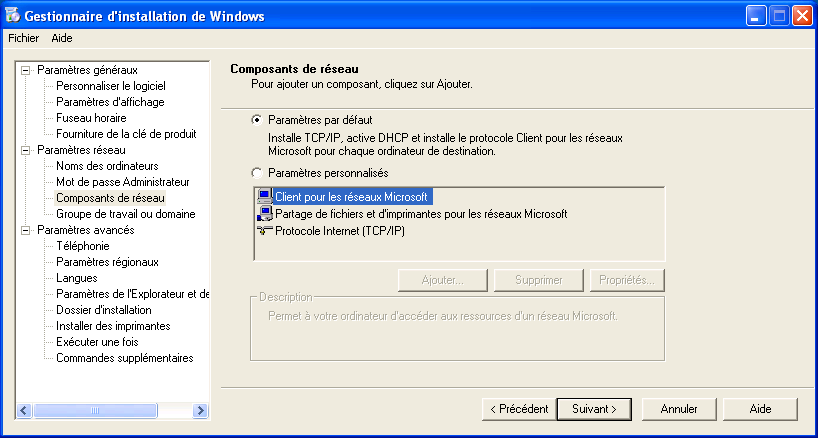Select the 'Protocole Internet (TCP/IP)' list entry

click(x=340, y=231)
